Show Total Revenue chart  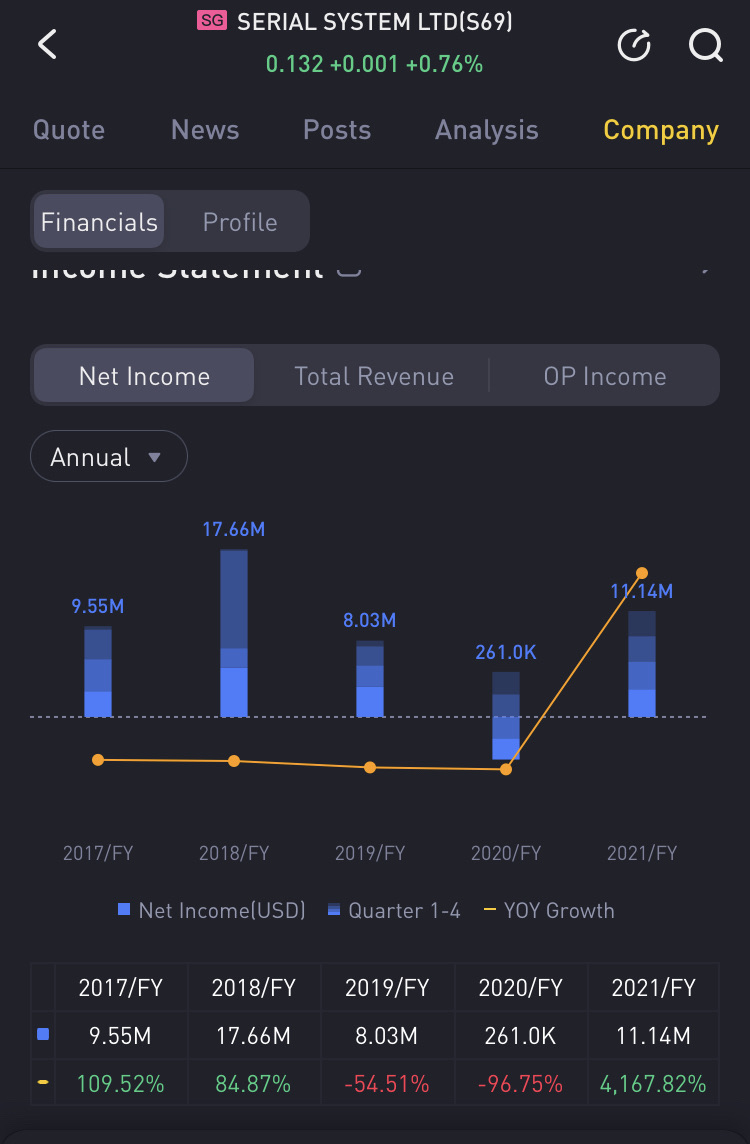(x=374, y=376)
